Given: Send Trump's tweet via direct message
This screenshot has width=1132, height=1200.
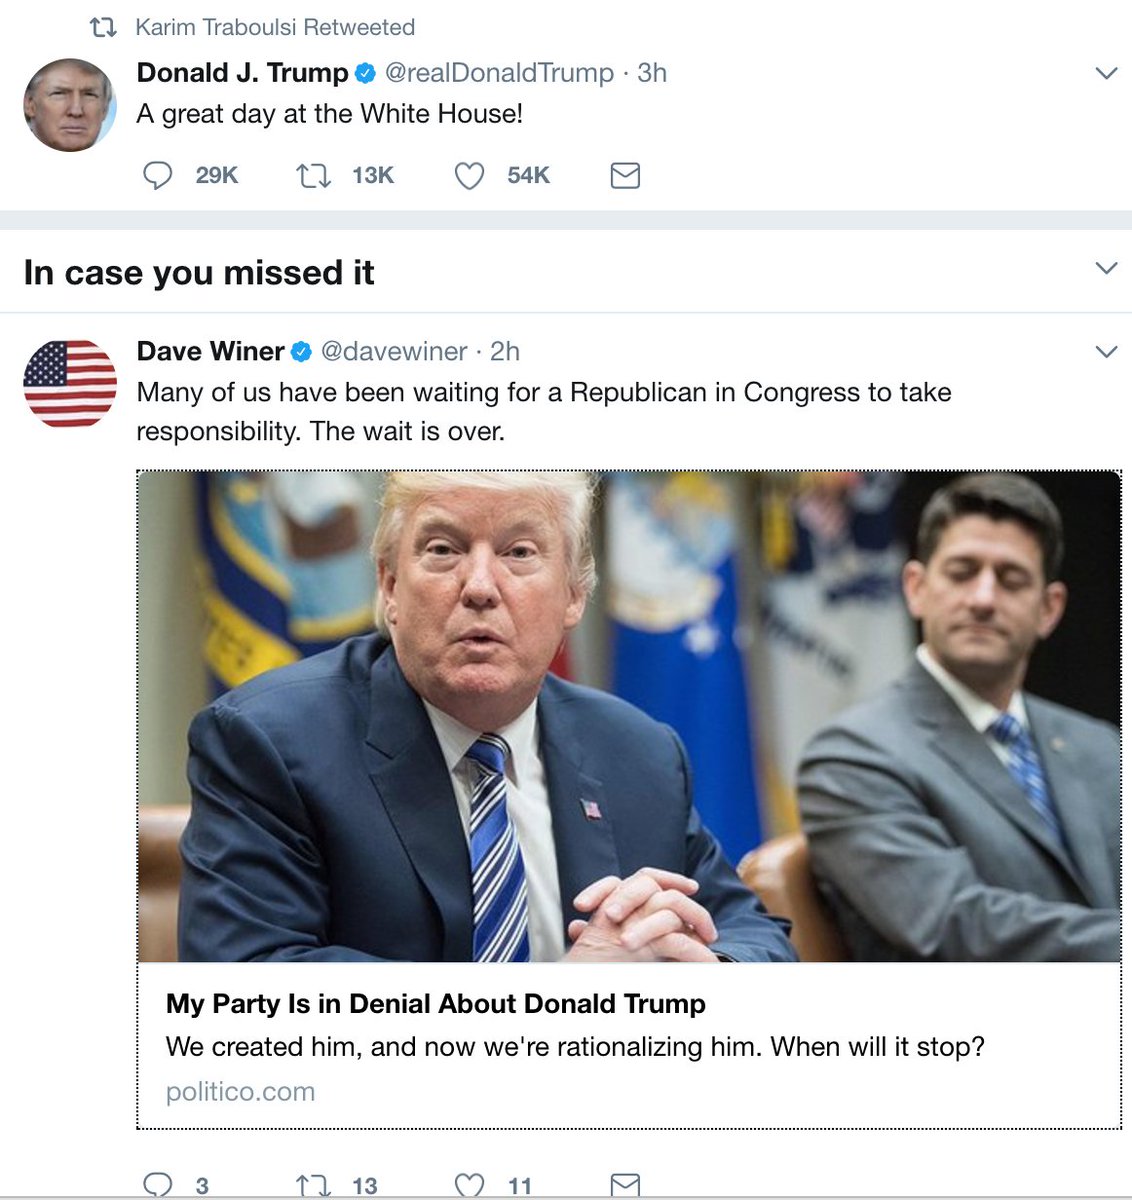Looking at the screenshot, I should pos(625,176).
